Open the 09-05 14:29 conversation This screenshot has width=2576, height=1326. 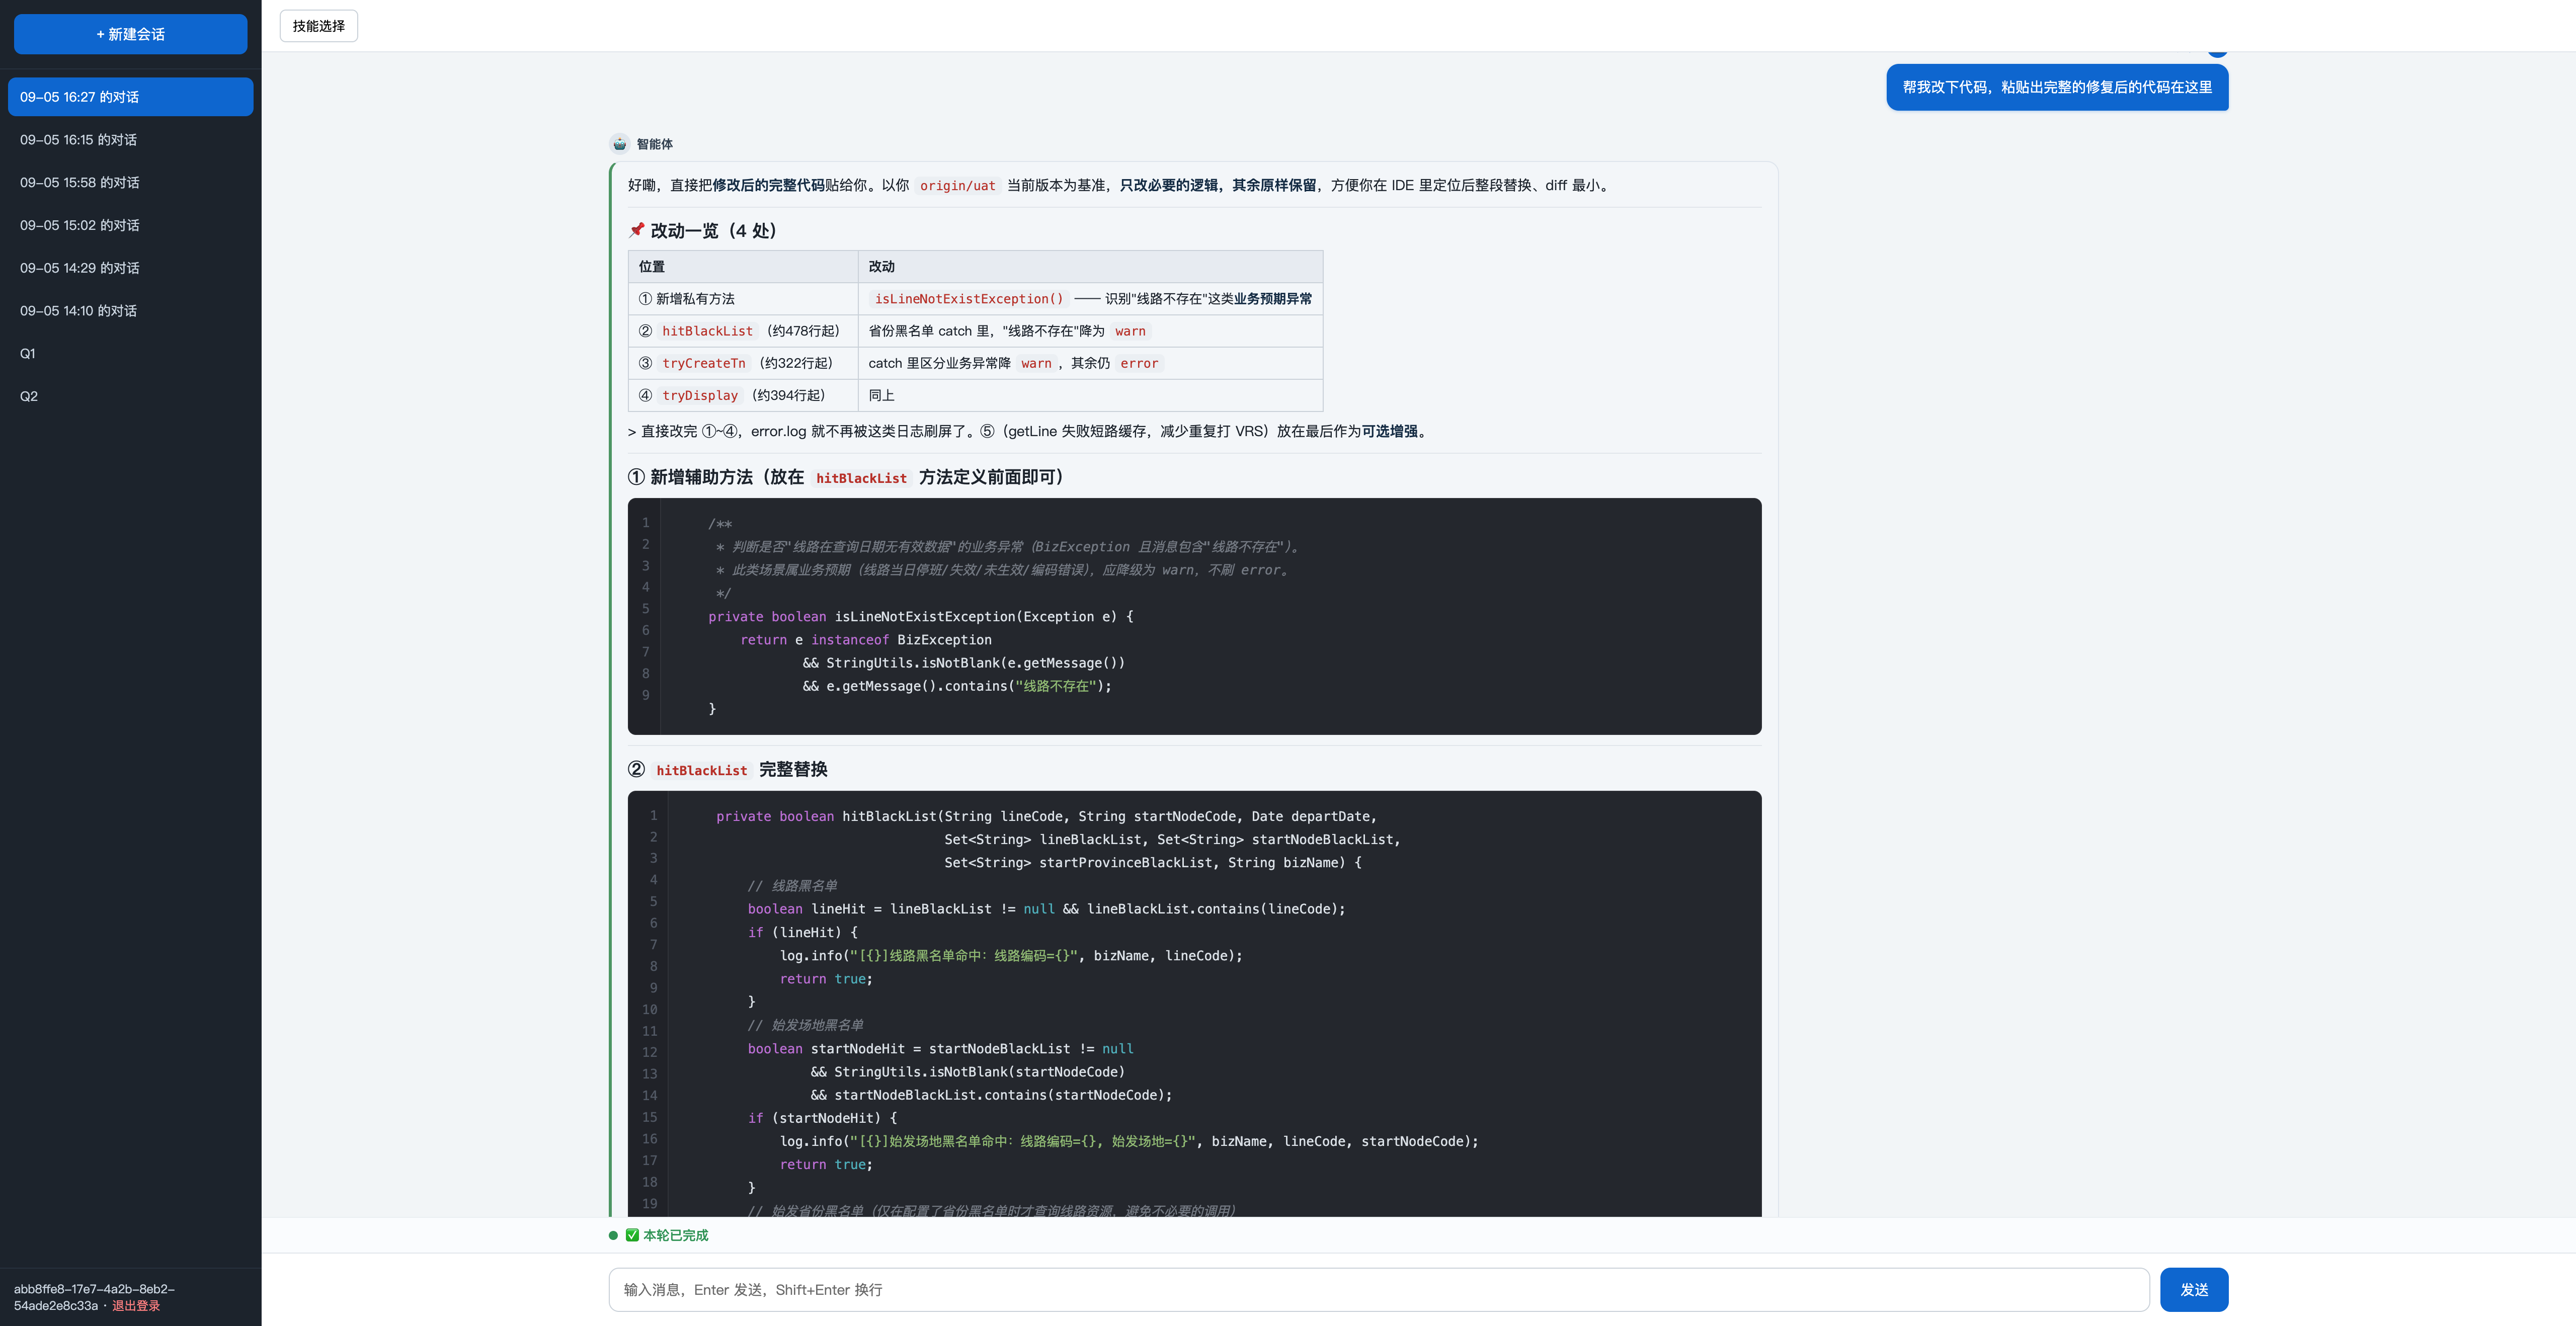point(130,268)
